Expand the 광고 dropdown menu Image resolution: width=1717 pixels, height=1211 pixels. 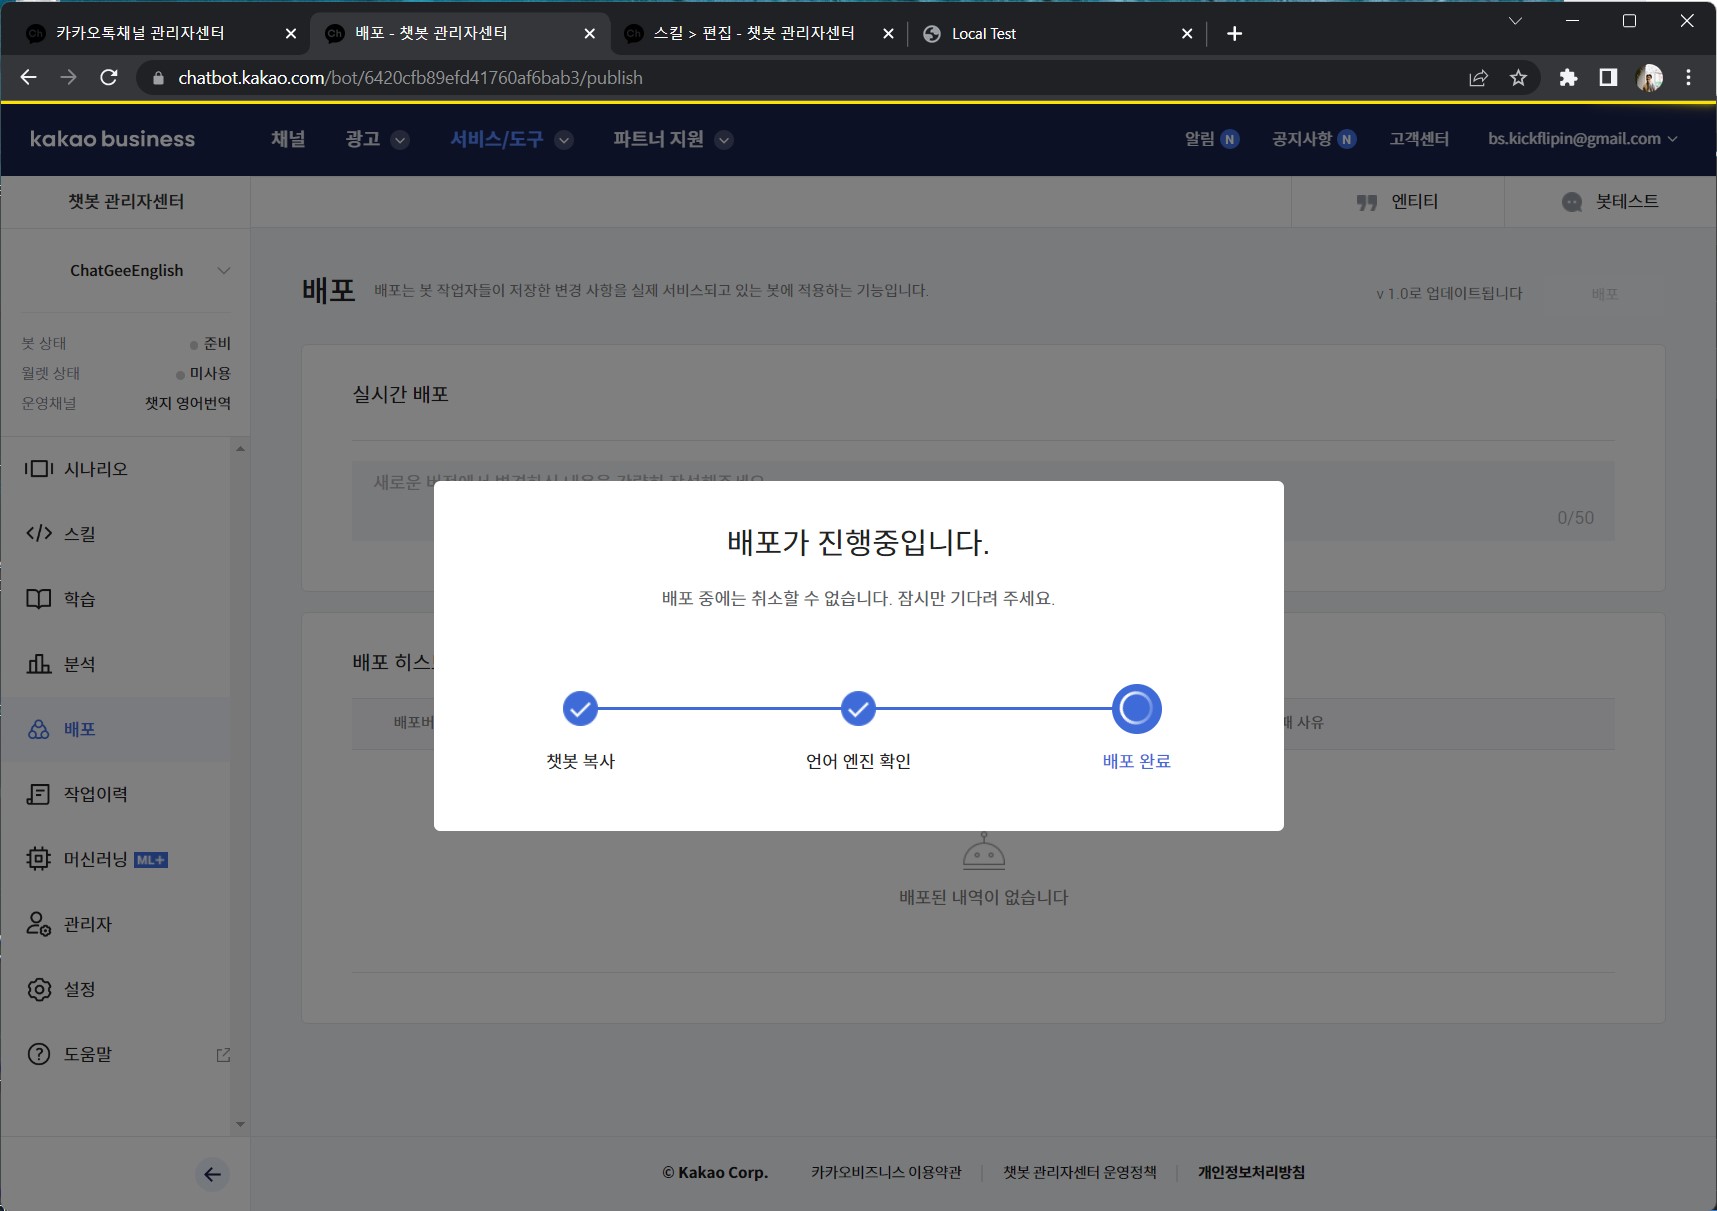point(400,140)
